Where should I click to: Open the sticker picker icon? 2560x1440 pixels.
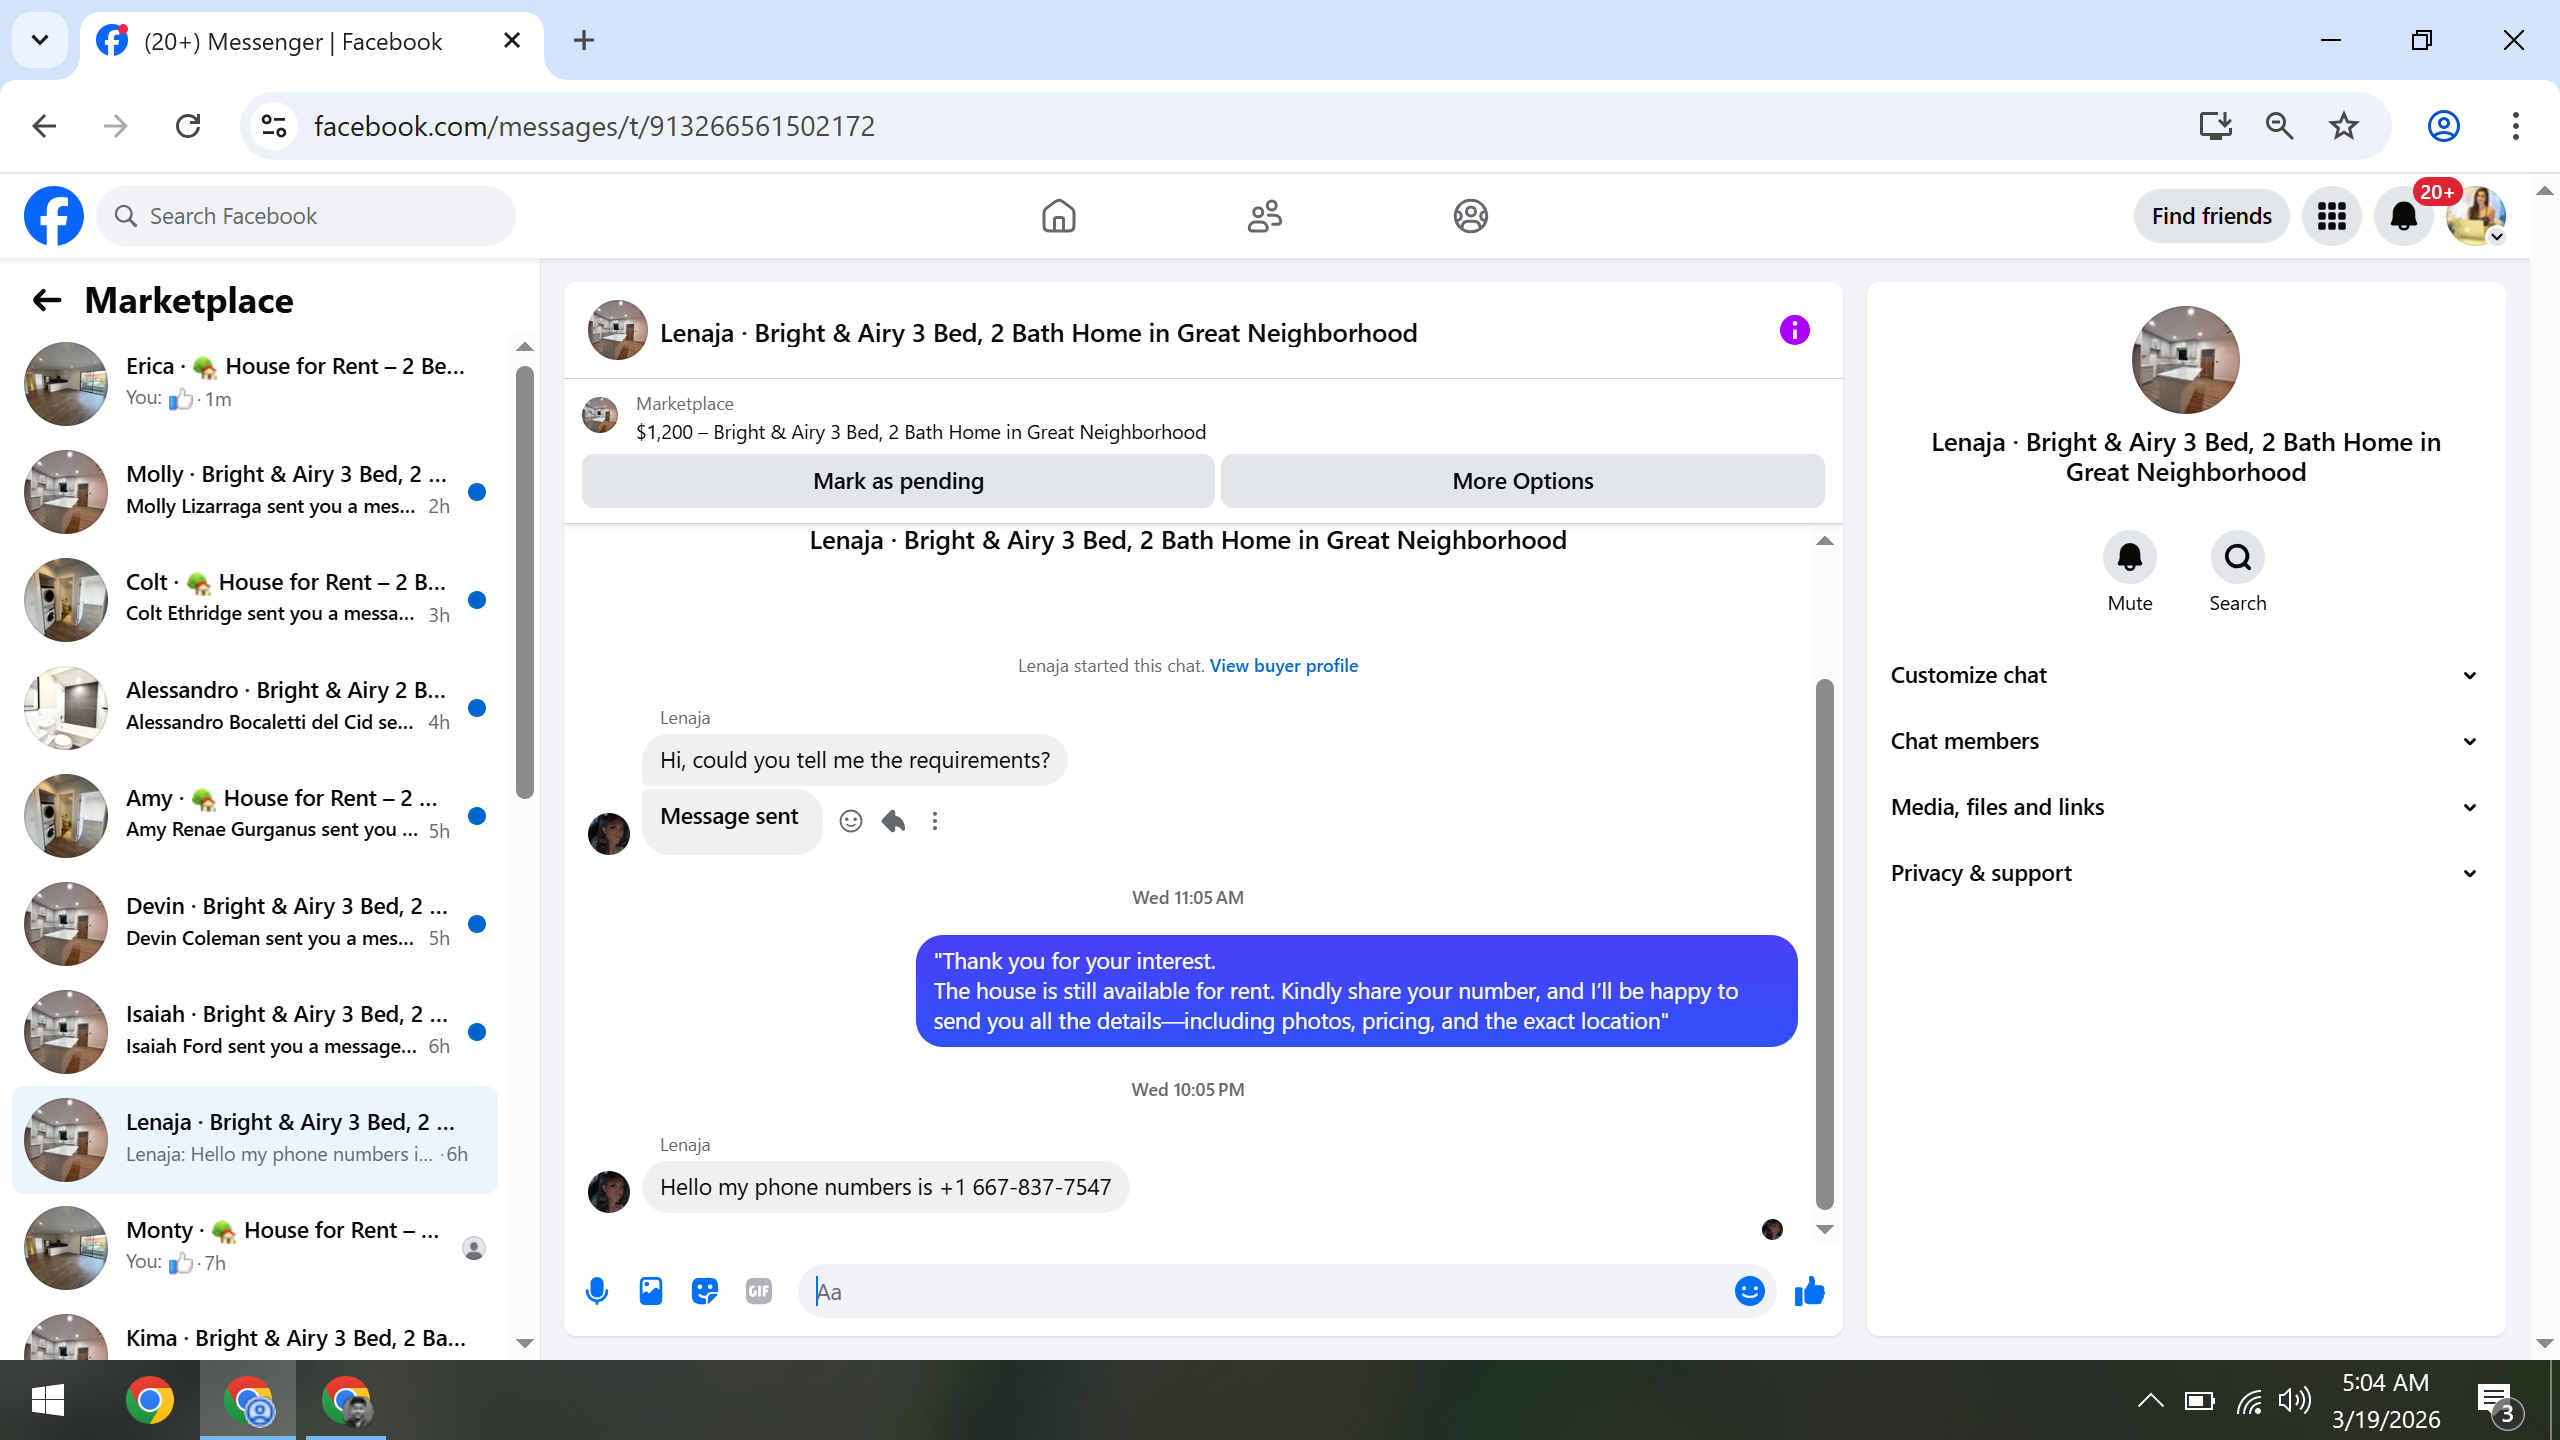pyautogui.click(x=705, y=1291)
